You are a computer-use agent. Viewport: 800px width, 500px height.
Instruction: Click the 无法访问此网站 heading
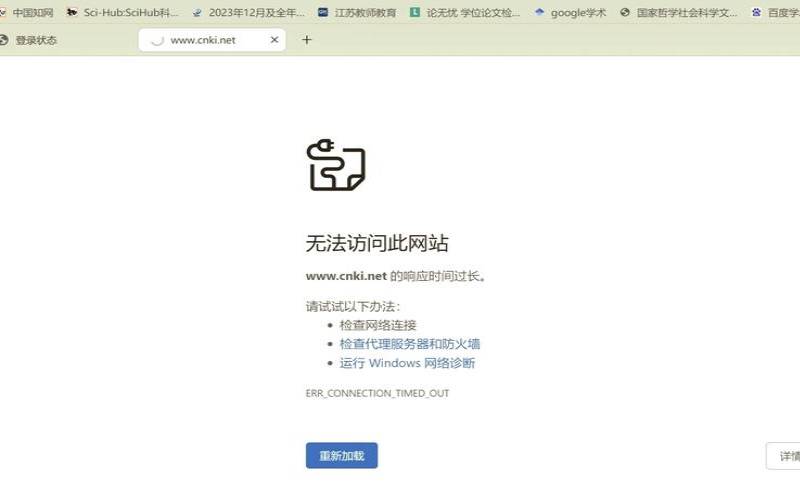(x=377, y=243)
